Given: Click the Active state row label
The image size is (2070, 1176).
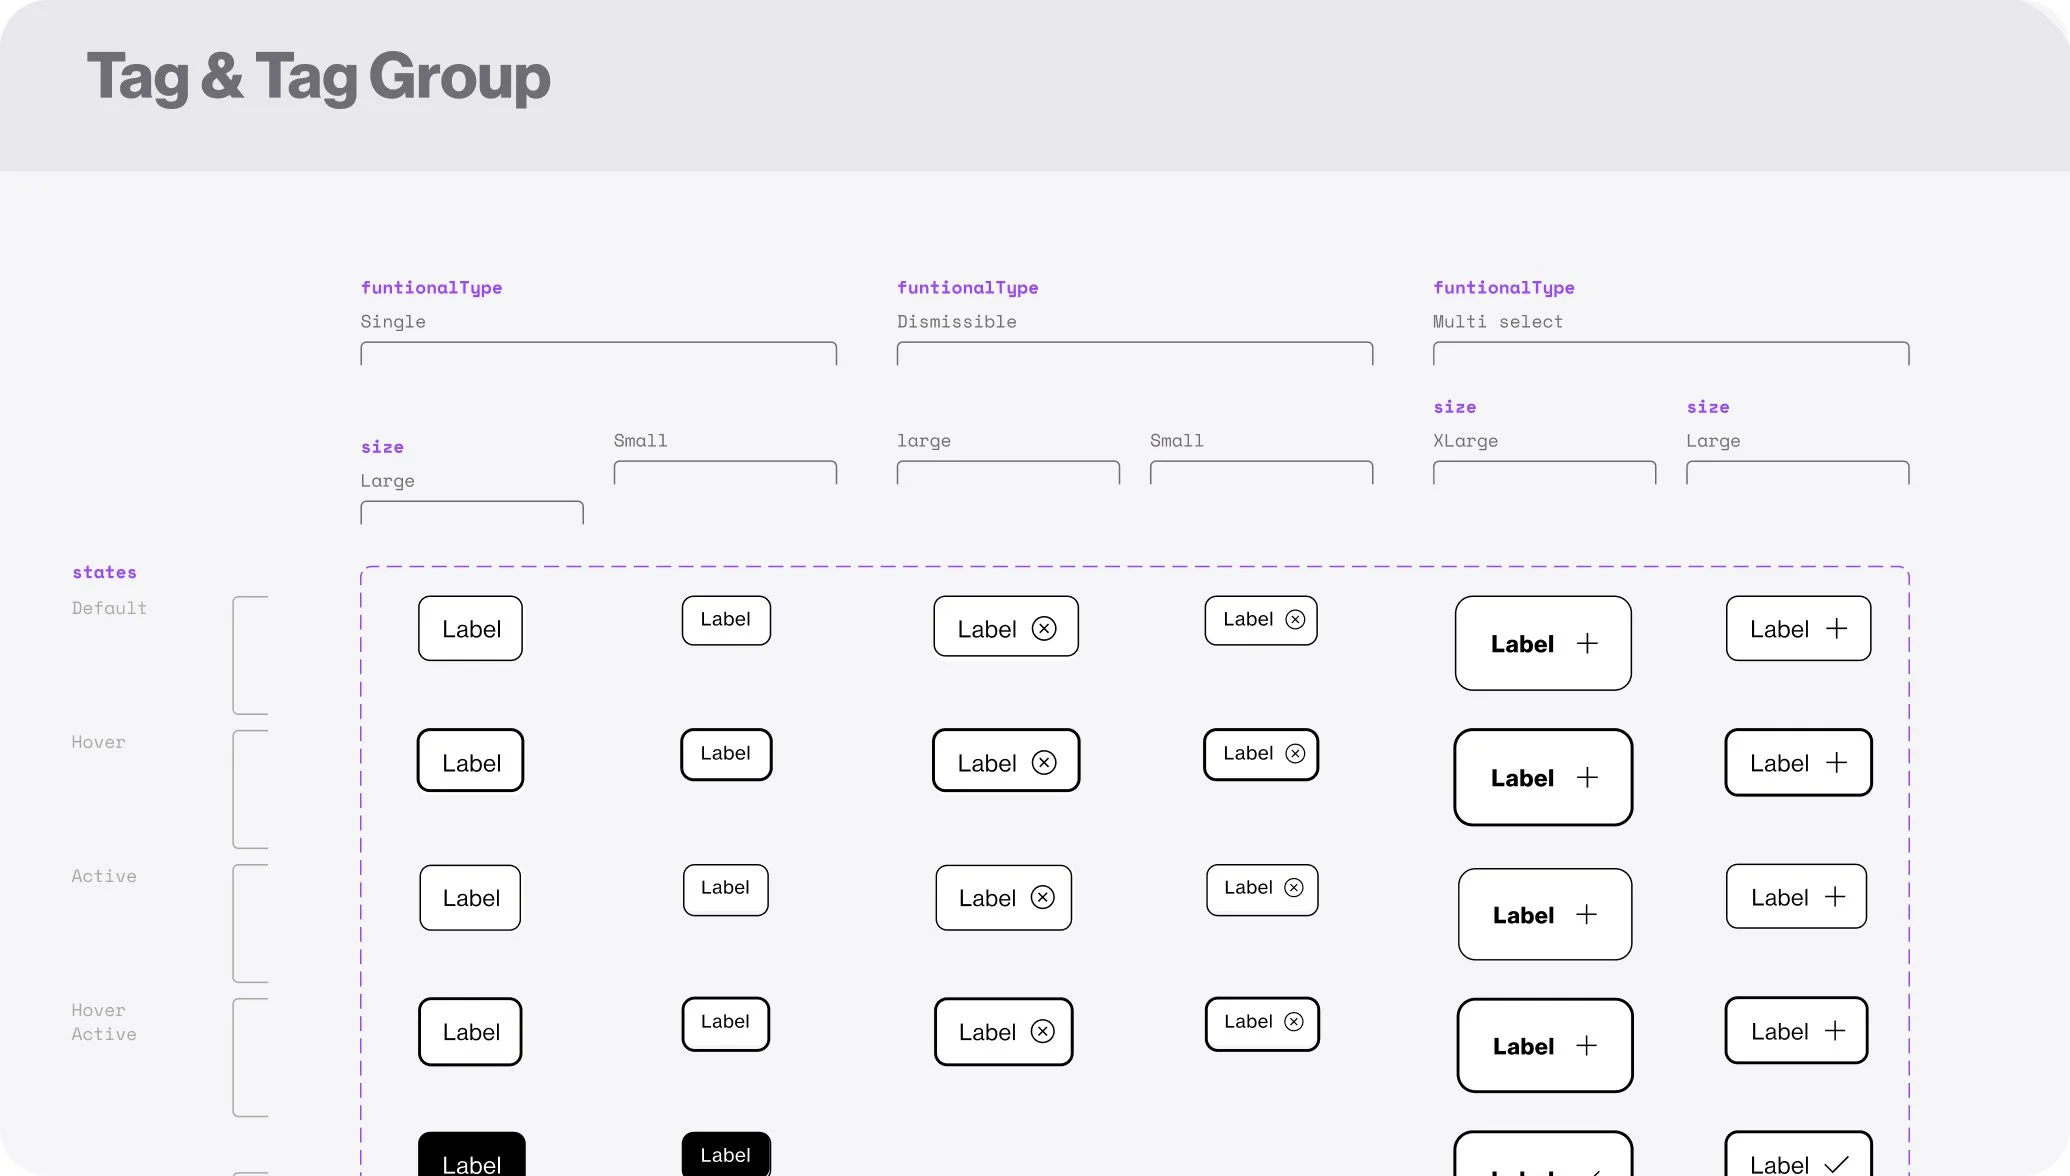Looking at the screenshot, I should coord(104,876).
